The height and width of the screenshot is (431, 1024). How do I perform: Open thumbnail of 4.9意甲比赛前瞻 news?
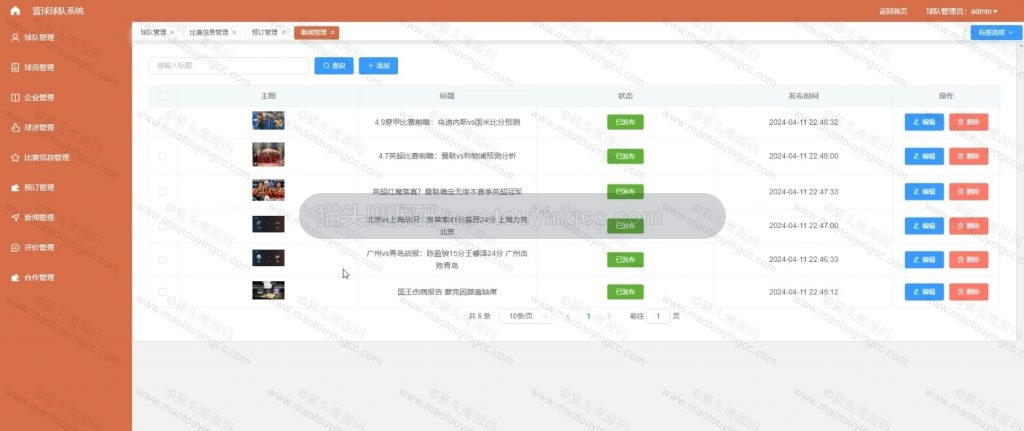(268, 121)
